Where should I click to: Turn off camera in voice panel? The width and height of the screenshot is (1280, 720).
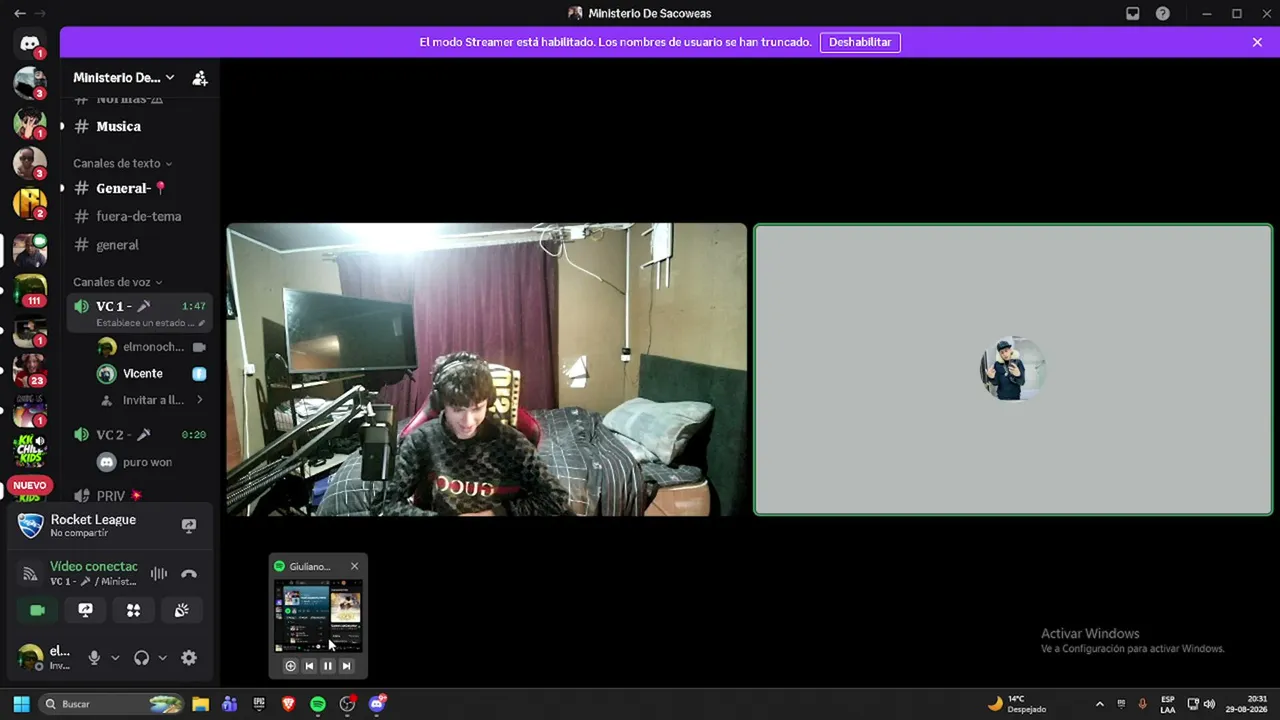37,610
